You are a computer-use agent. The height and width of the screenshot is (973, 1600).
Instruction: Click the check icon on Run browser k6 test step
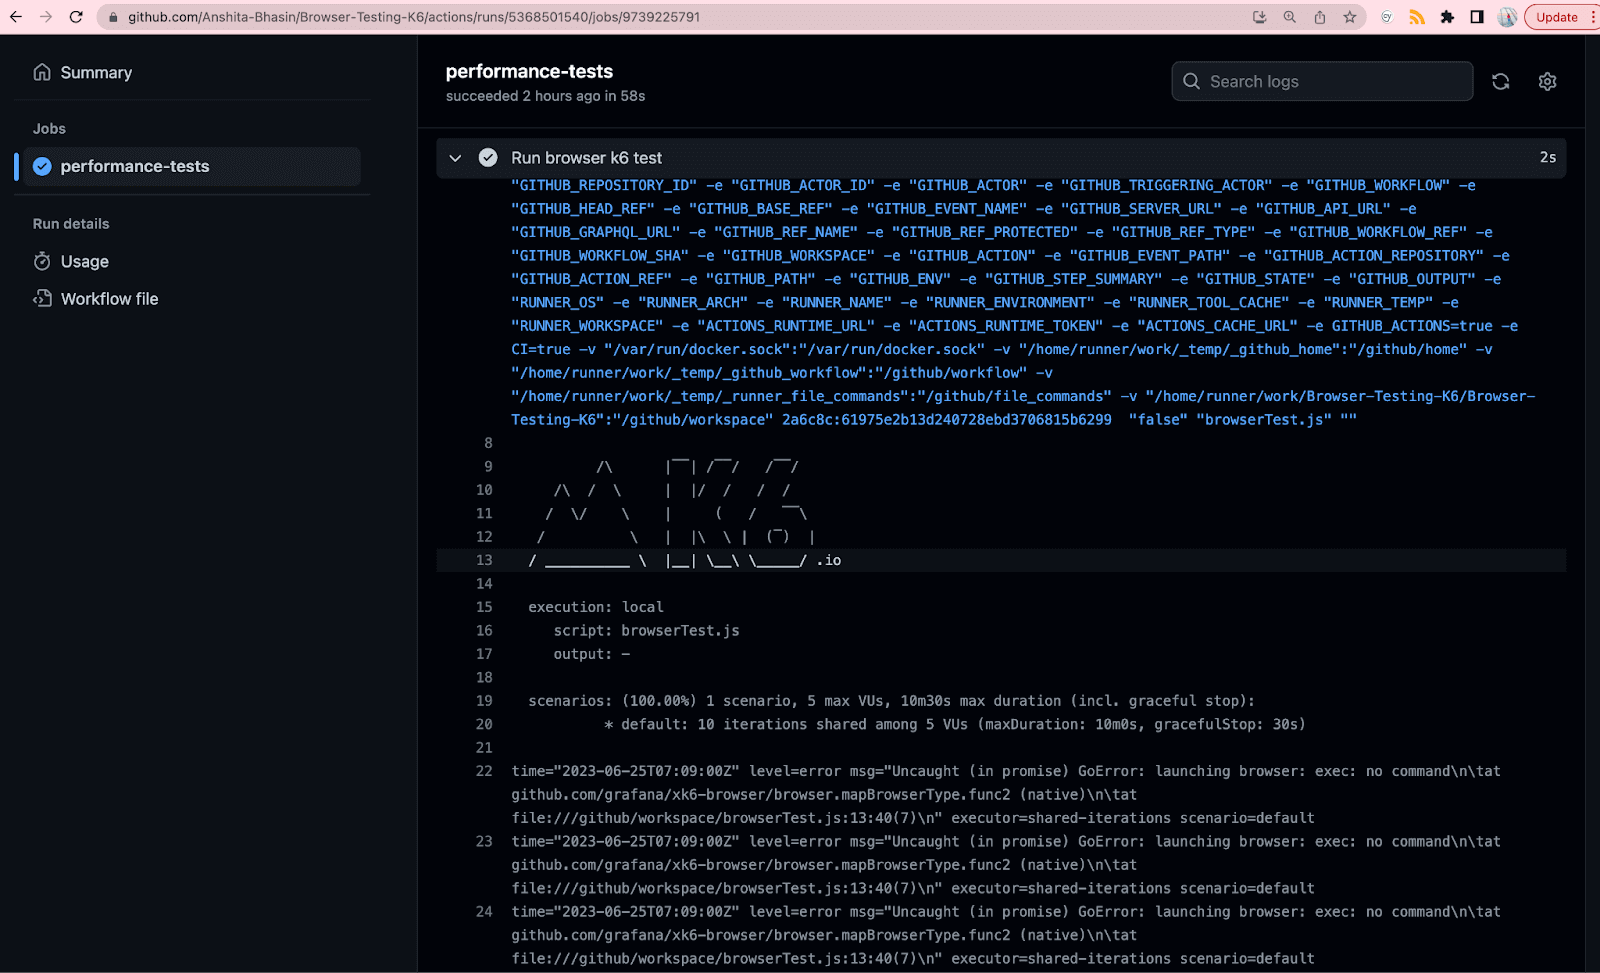tap(487, 157)
